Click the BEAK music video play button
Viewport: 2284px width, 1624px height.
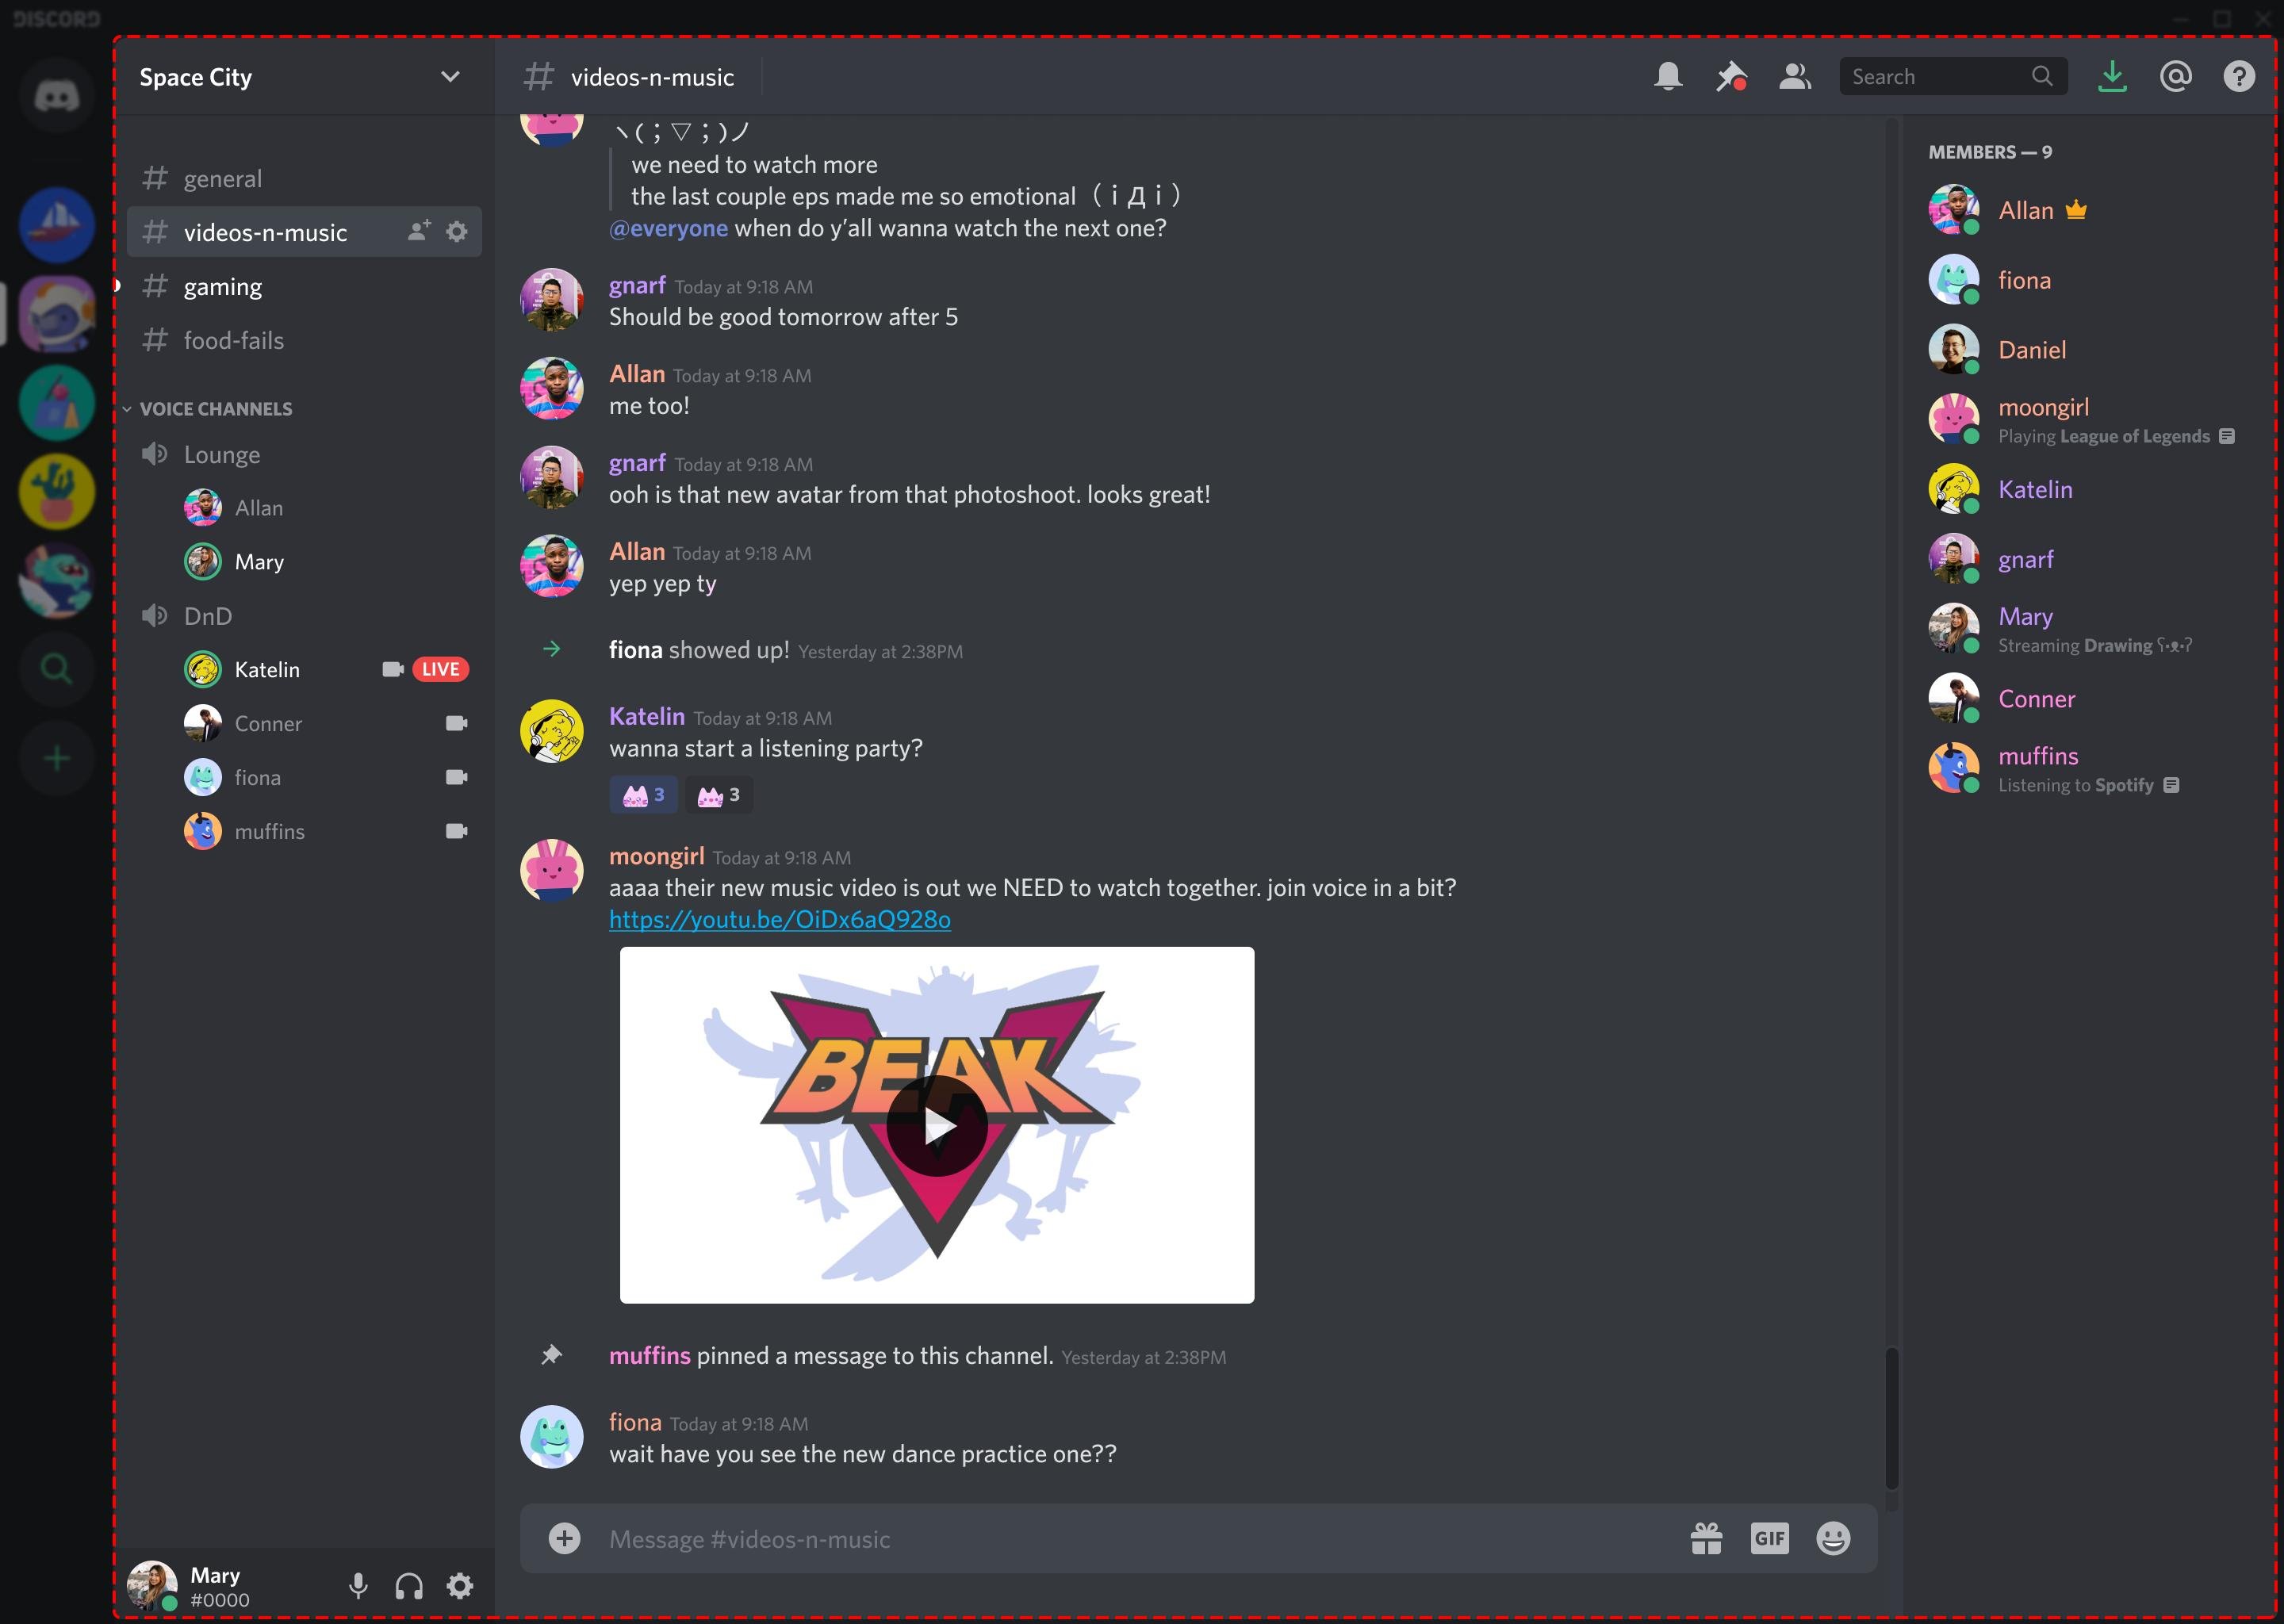(937, 1125)
